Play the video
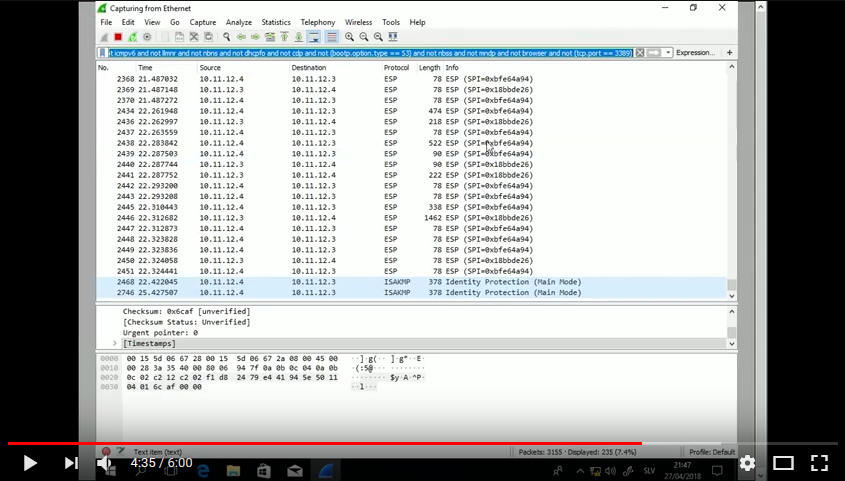 pyautogui.click(x=30, y=463)
